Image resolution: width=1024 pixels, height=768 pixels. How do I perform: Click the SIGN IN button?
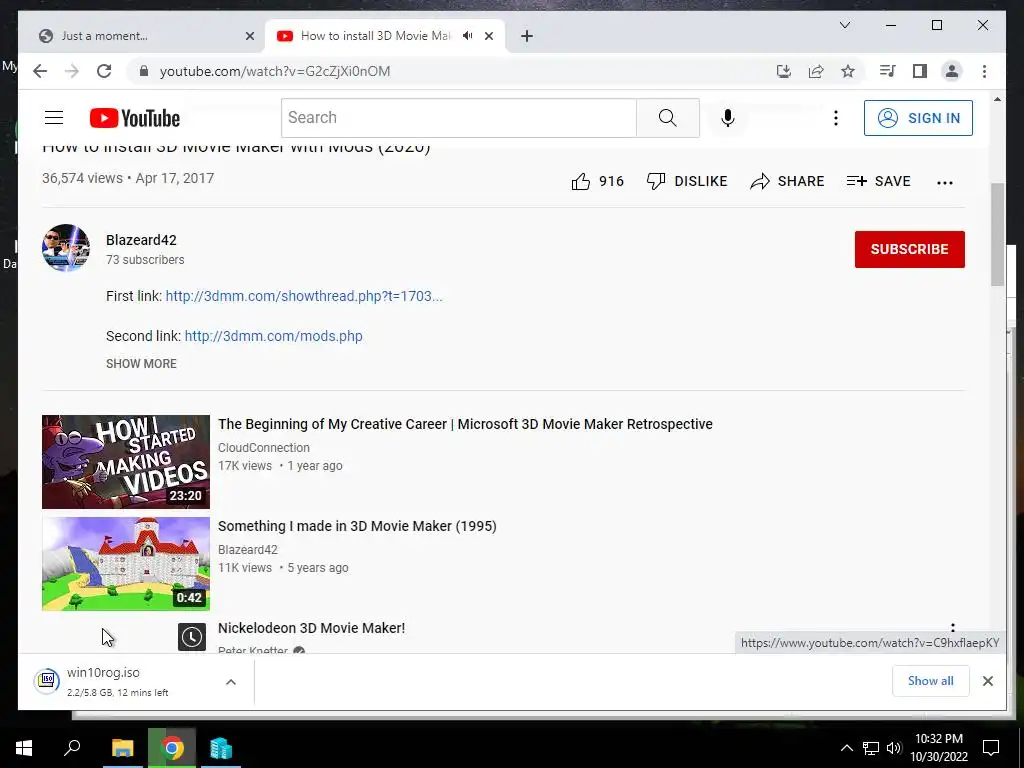click(x=918, y=118)
